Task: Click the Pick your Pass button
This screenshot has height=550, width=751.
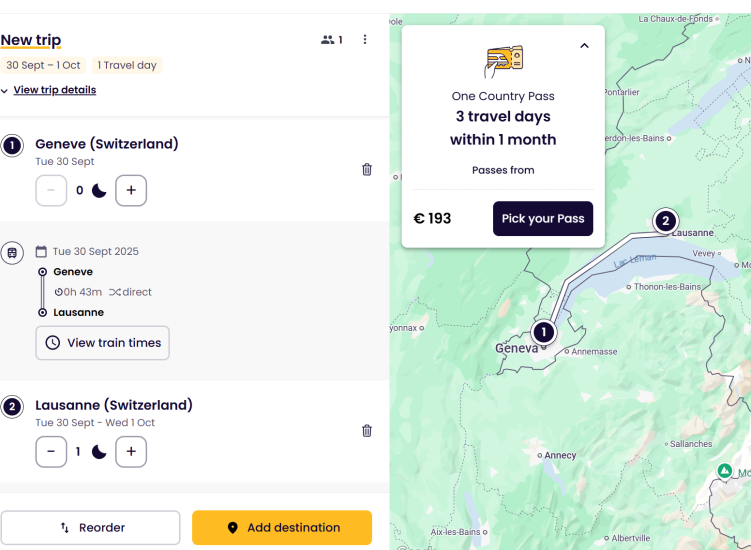Action: [x=543, y=219]
